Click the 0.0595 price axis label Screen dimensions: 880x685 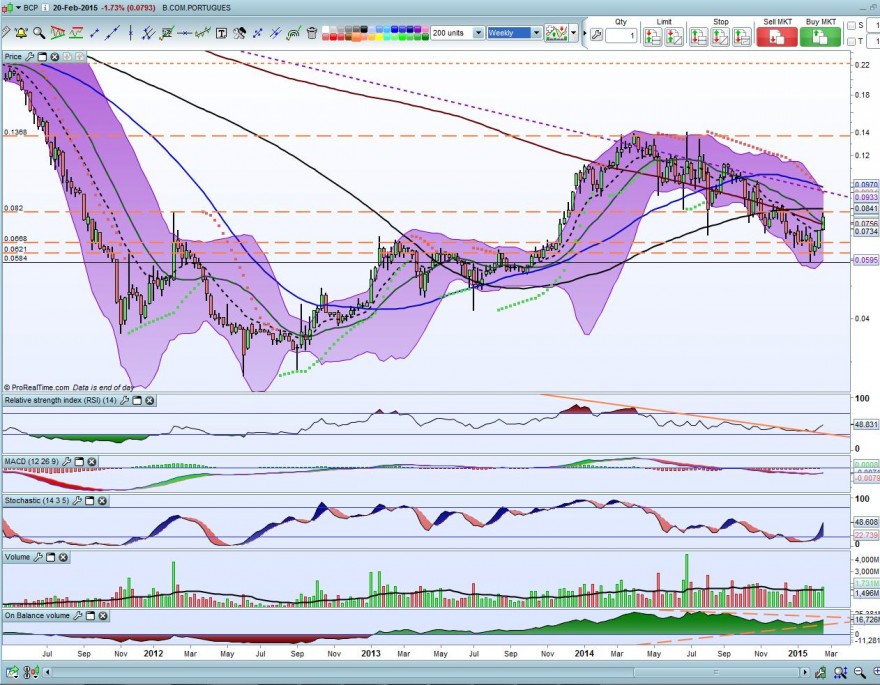pos(865,260)
